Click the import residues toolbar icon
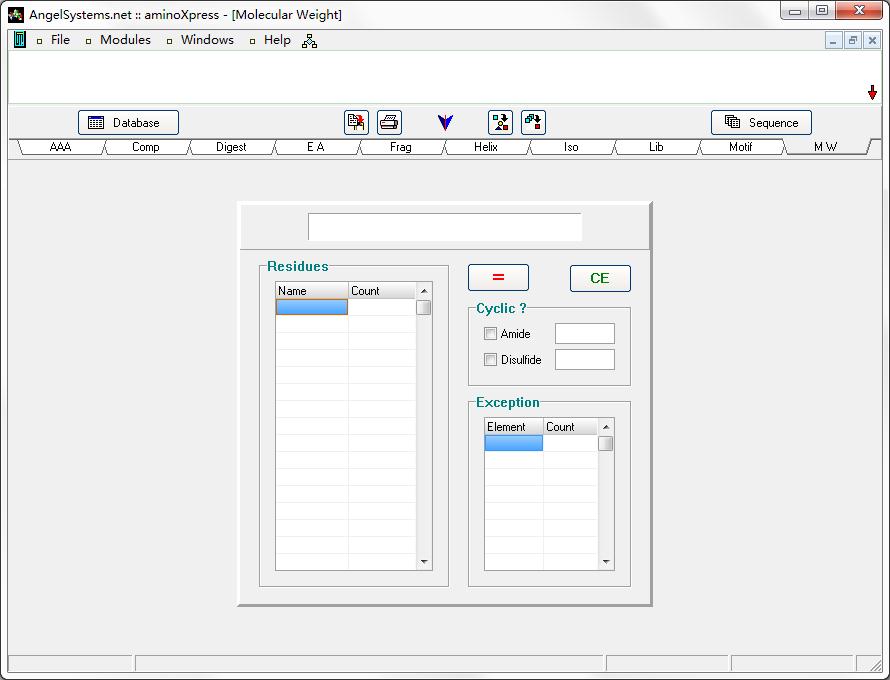Viewport: 890px width, 680px height. (500, 122)
